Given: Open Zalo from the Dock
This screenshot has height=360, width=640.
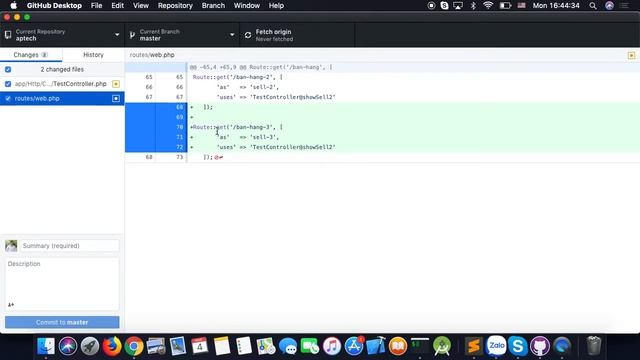Looking at the screenshot, I should (496, 346).
